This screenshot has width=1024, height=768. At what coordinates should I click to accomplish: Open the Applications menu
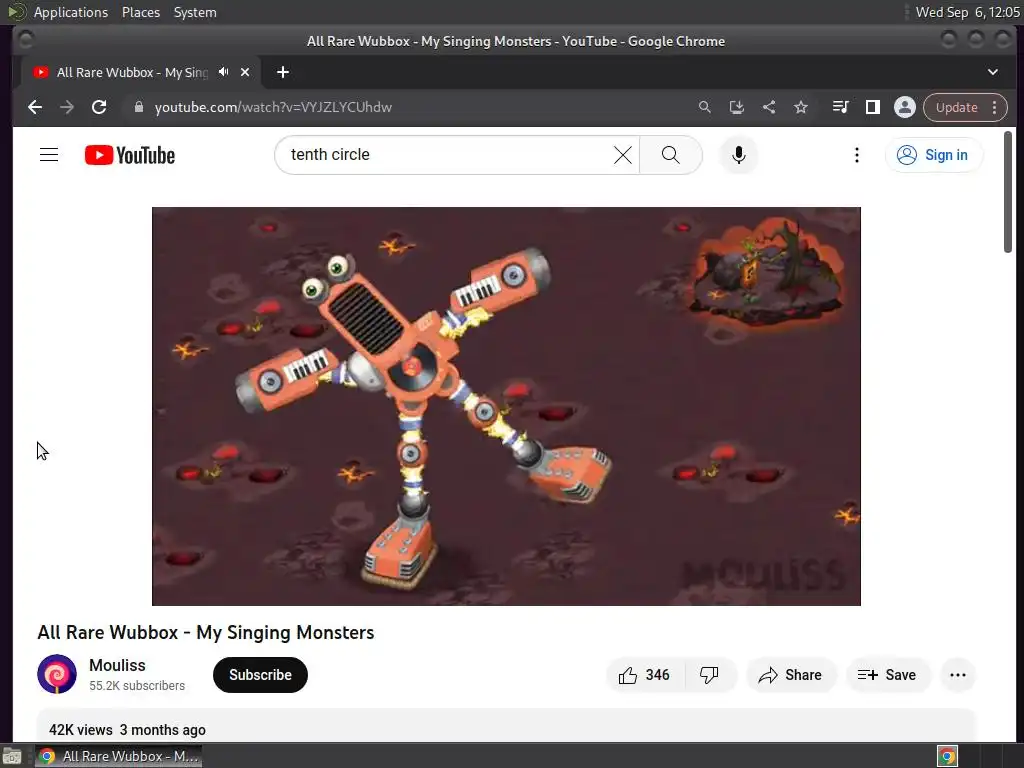[71, 12]
